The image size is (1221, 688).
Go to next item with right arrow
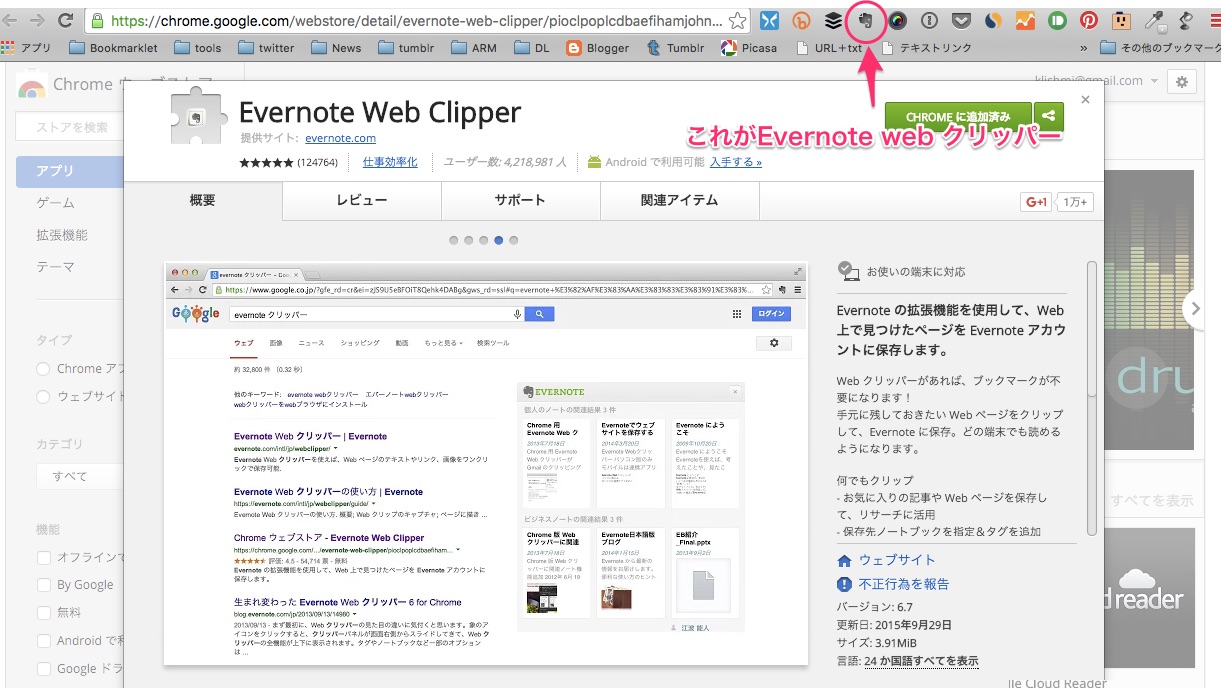(1196, 309)
